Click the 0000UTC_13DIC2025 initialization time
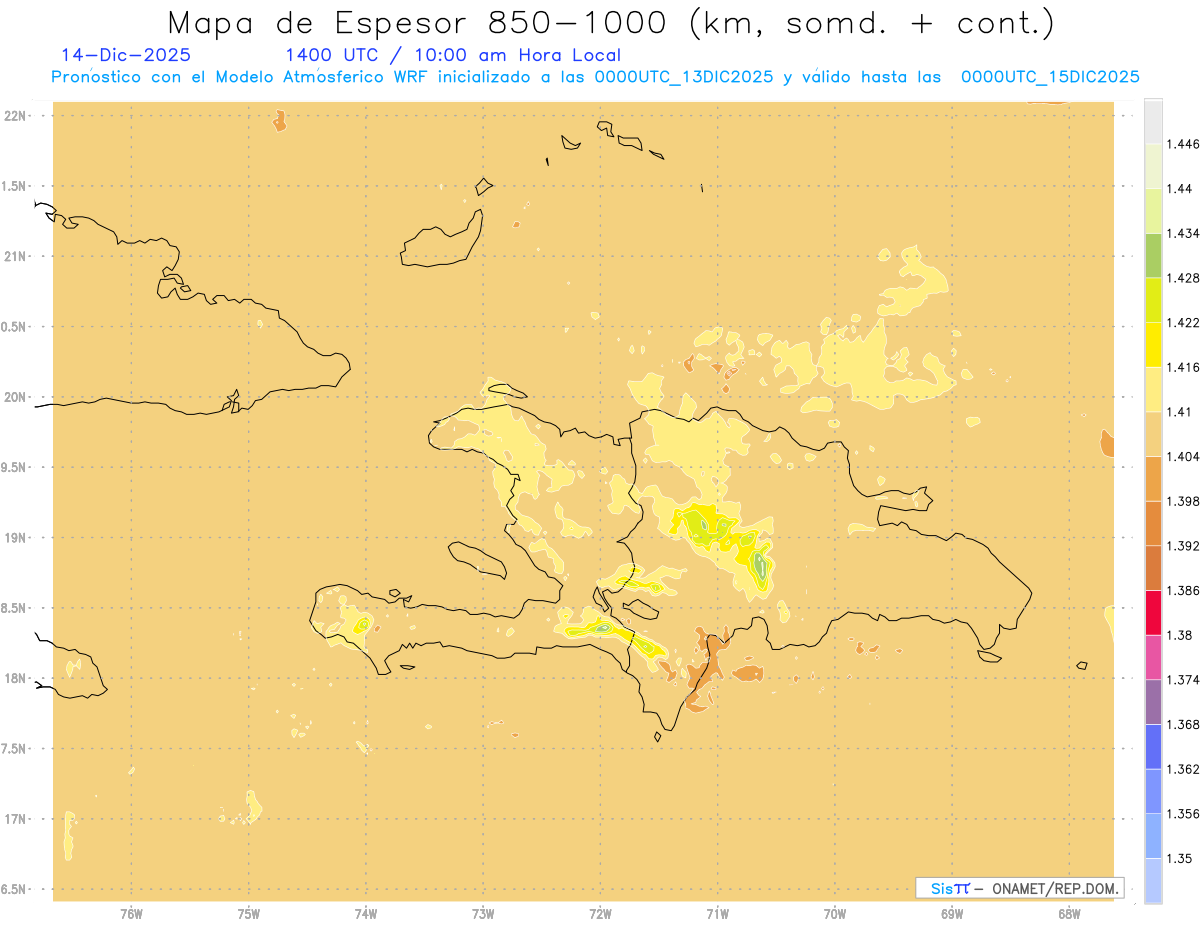Screen dimensions: 1200x927 coord(684,77)
